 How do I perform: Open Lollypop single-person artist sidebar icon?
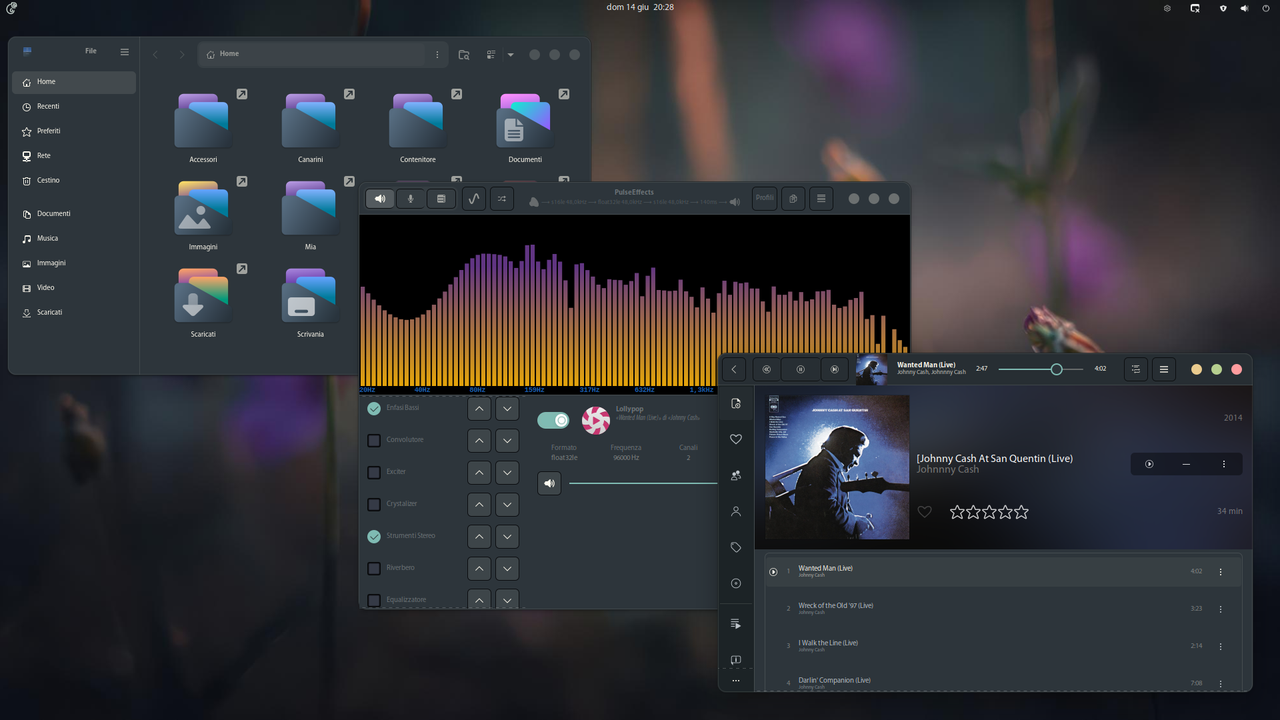tap(736, 511)
